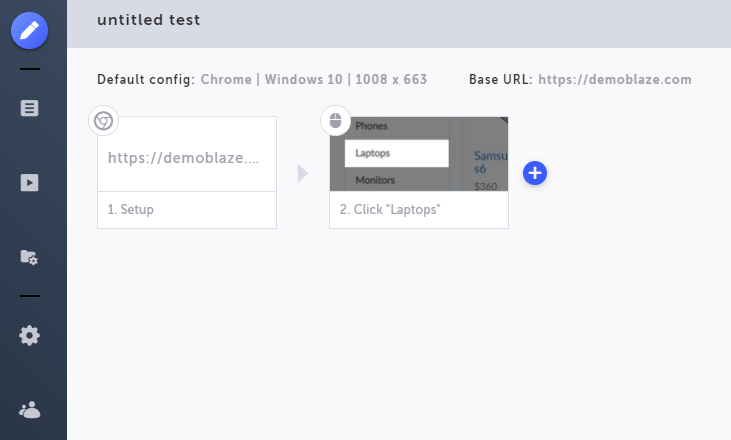
Task: Open the test list icon in sidebar
Action: point(29,108)
